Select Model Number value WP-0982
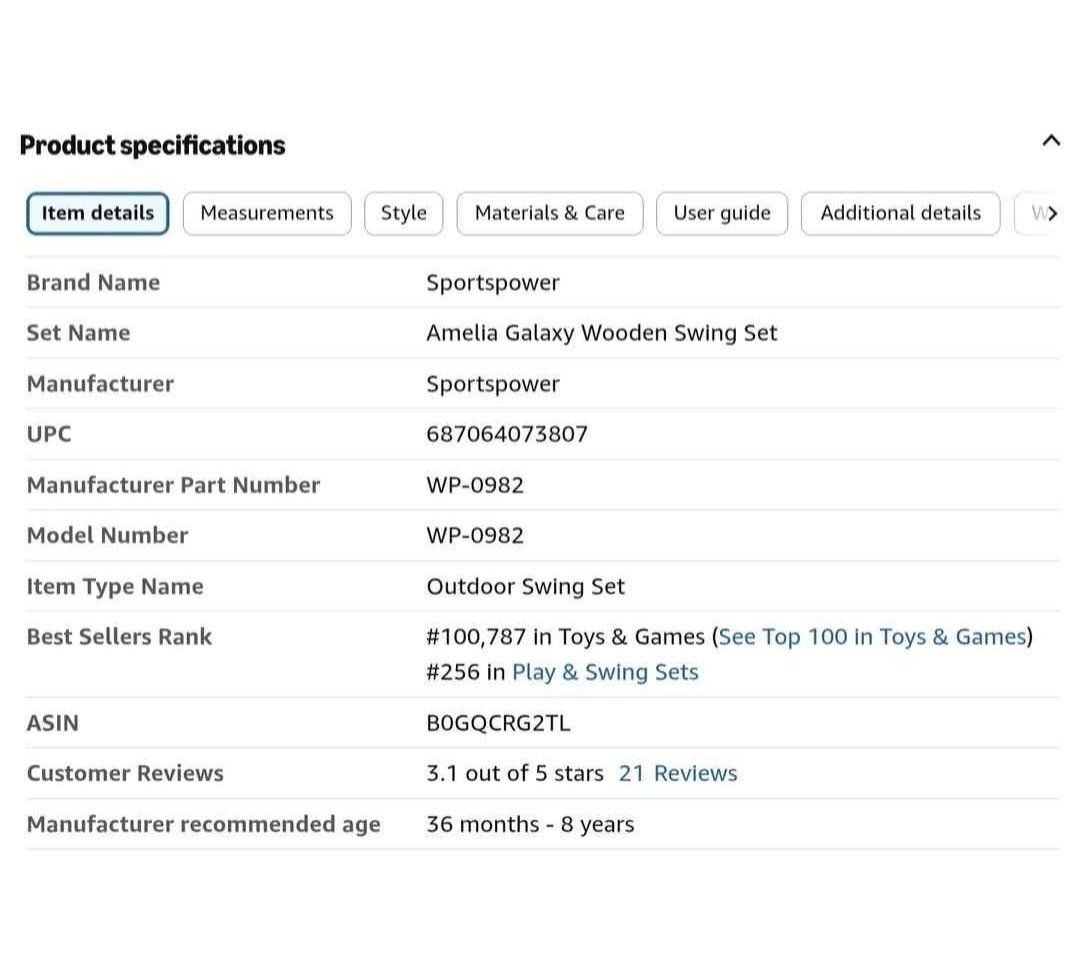Screen dimensions: 1080x958 pyautogui.click(x=475, y=536)
